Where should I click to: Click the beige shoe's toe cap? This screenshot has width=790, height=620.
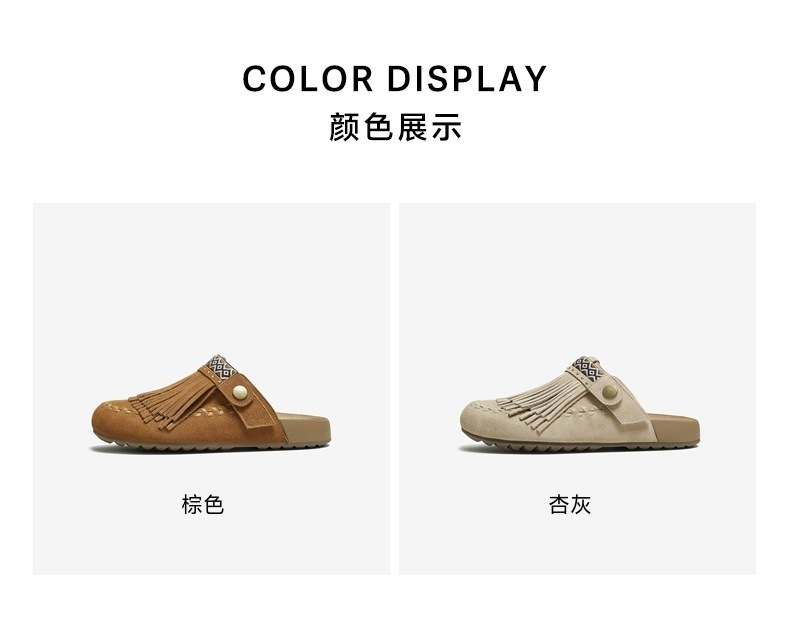[481, 420]
